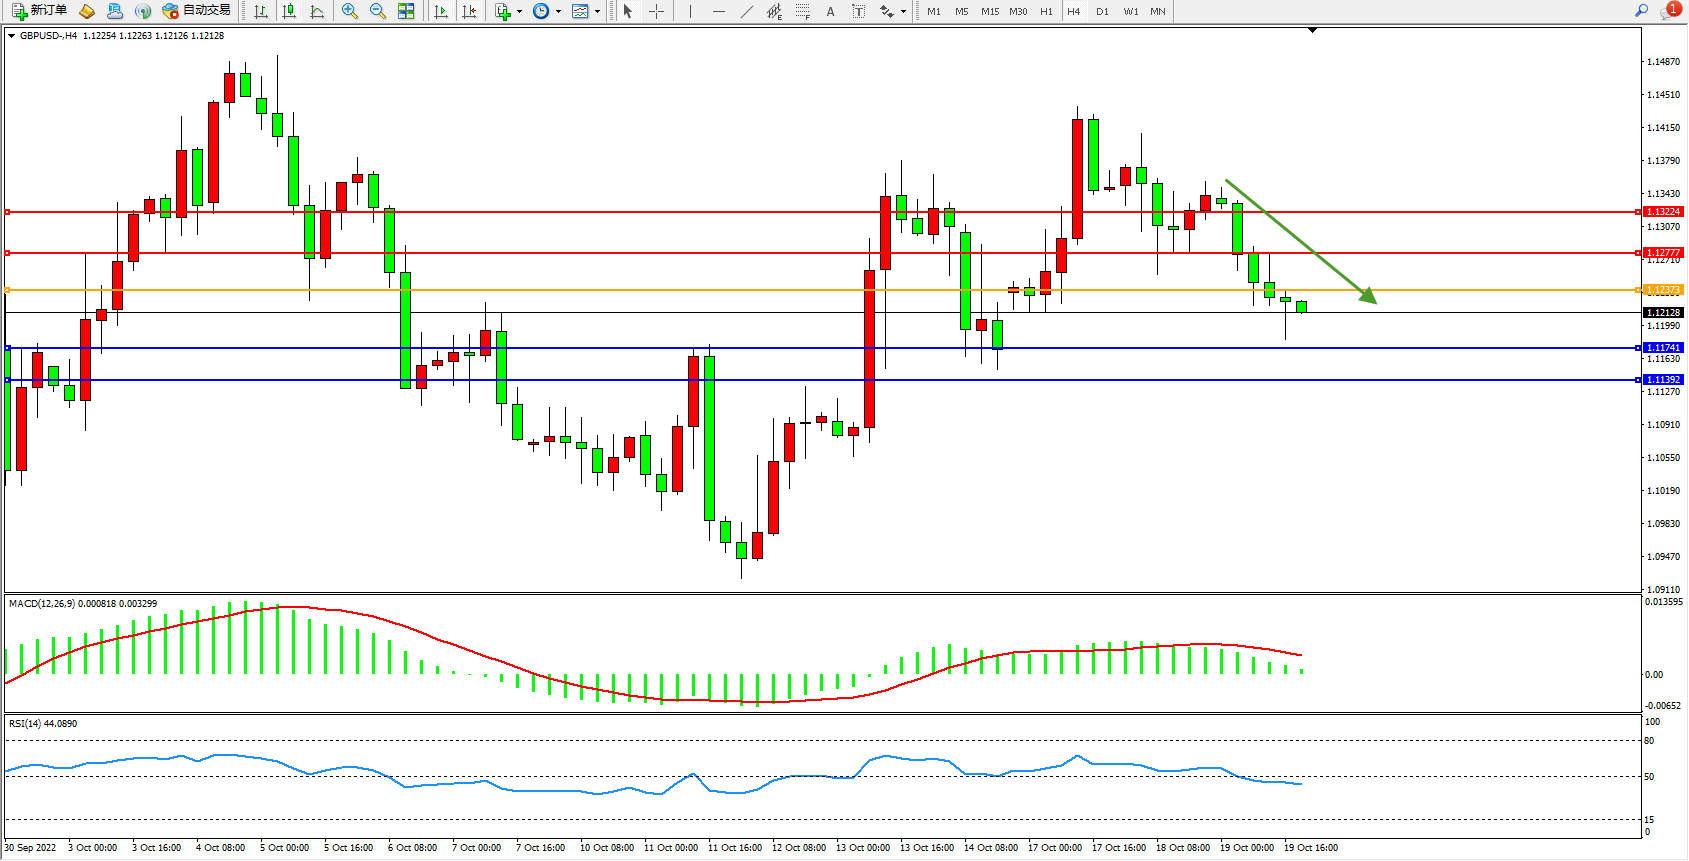Switch chart to line chart mode
The image size is (1689, 861).
[x=317, y=11]
